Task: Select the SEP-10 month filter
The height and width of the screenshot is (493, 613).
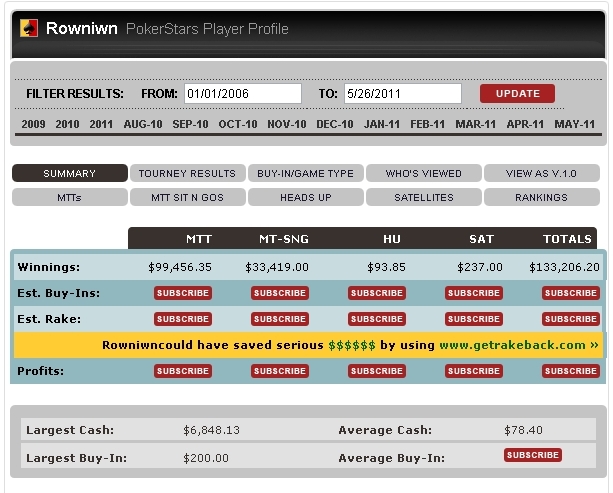Action: pos(190,124)
